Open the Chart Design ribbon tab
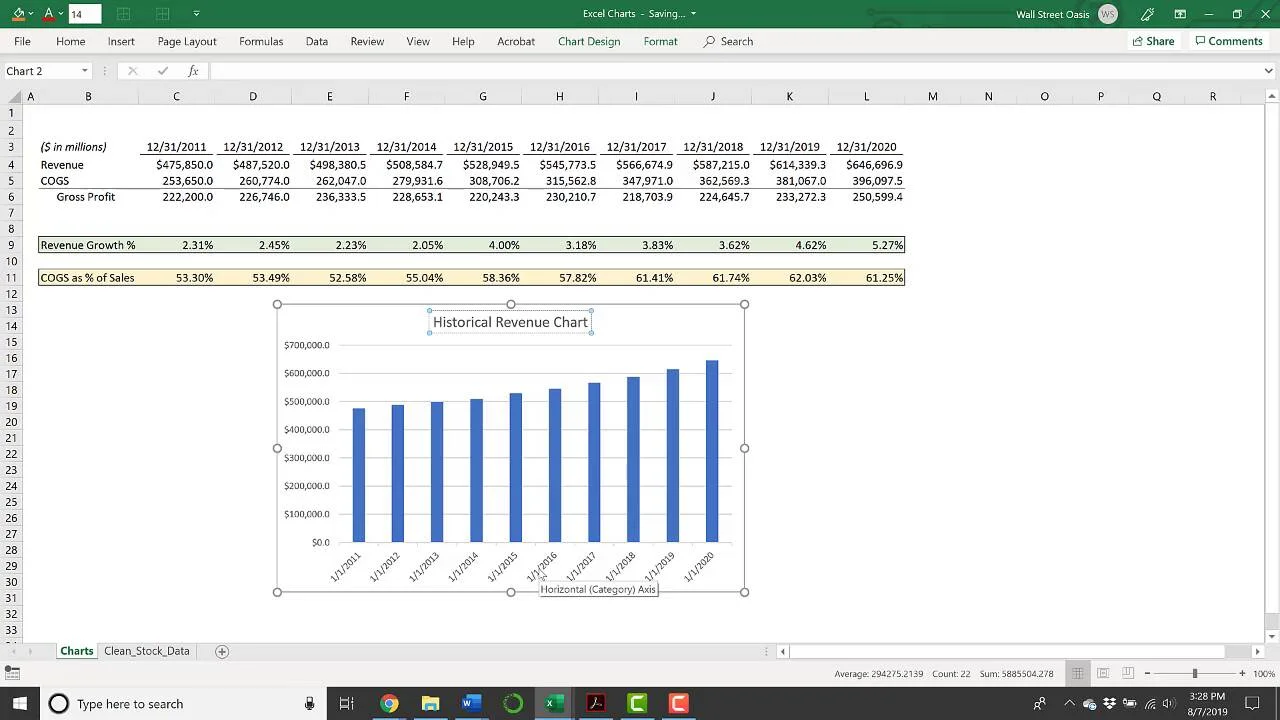Image resolution: width=1280 pixels, height=720 pixels. point(588,41)
